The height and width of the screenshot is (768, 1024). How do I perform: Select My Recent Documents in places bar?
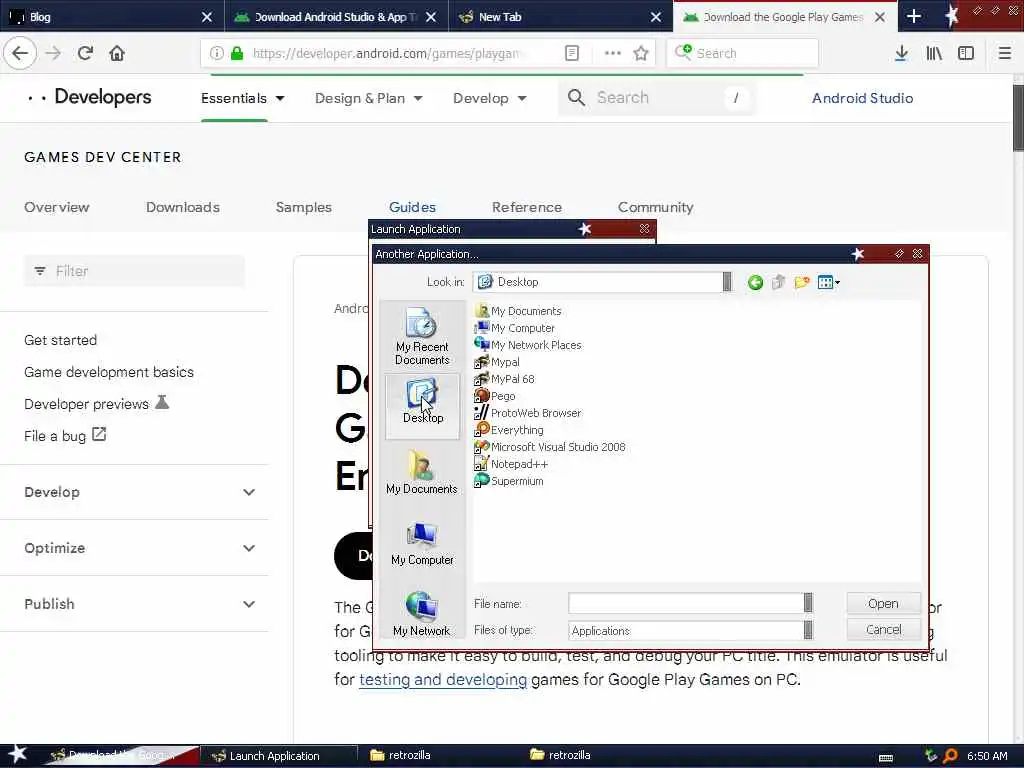pyautogui.click(x=422, y=336)
